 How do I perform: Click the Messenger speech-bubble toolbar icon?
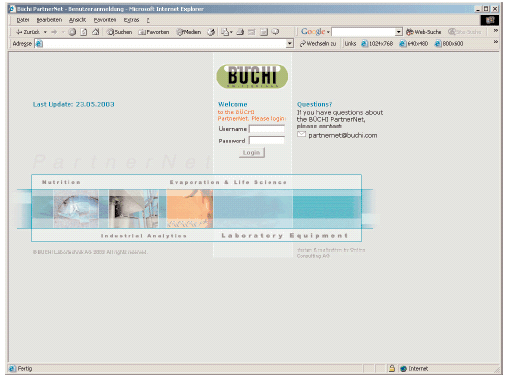click(x=275, y=32)
